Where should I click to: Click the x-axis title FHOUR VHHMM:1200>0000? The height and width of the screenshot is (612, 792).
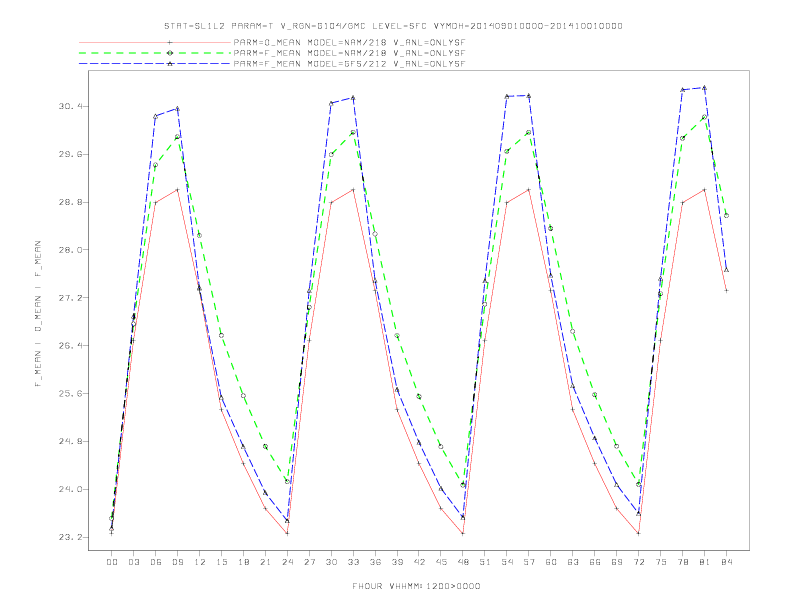416,586
